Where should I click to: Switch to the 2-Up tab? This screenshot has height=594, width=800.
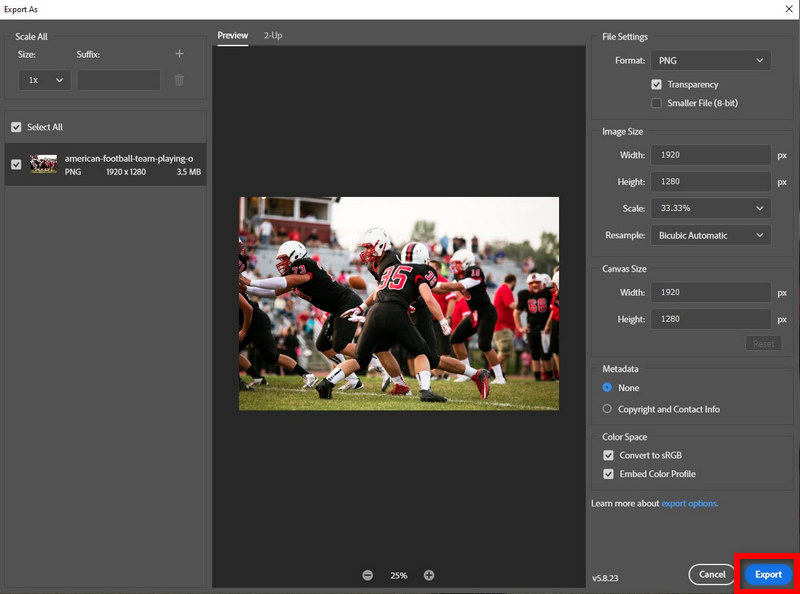273,35
